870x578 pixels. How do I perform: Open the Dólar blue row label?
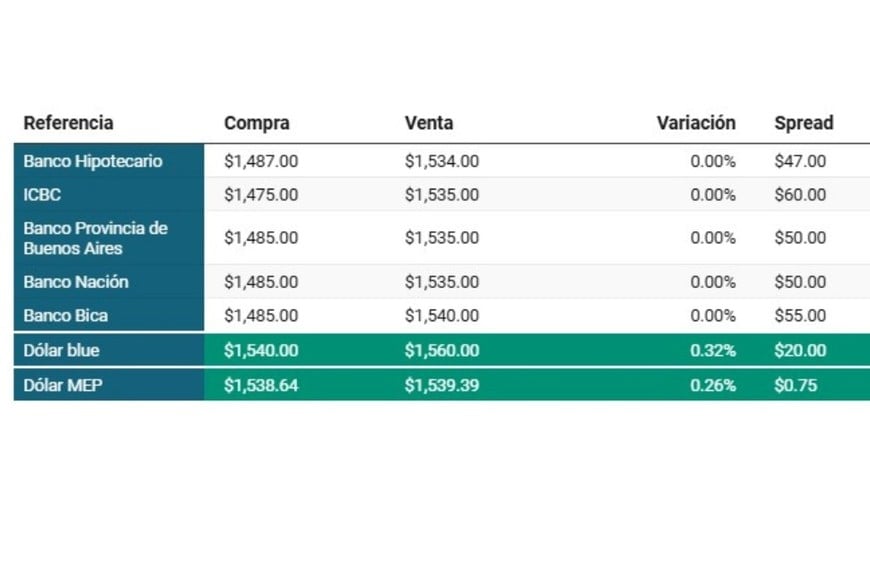point(61,351)
